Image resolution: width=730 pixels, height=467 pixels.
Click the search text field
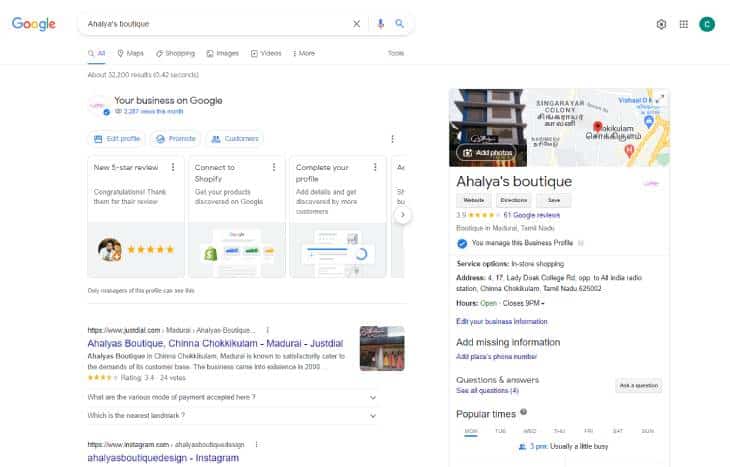214,24
